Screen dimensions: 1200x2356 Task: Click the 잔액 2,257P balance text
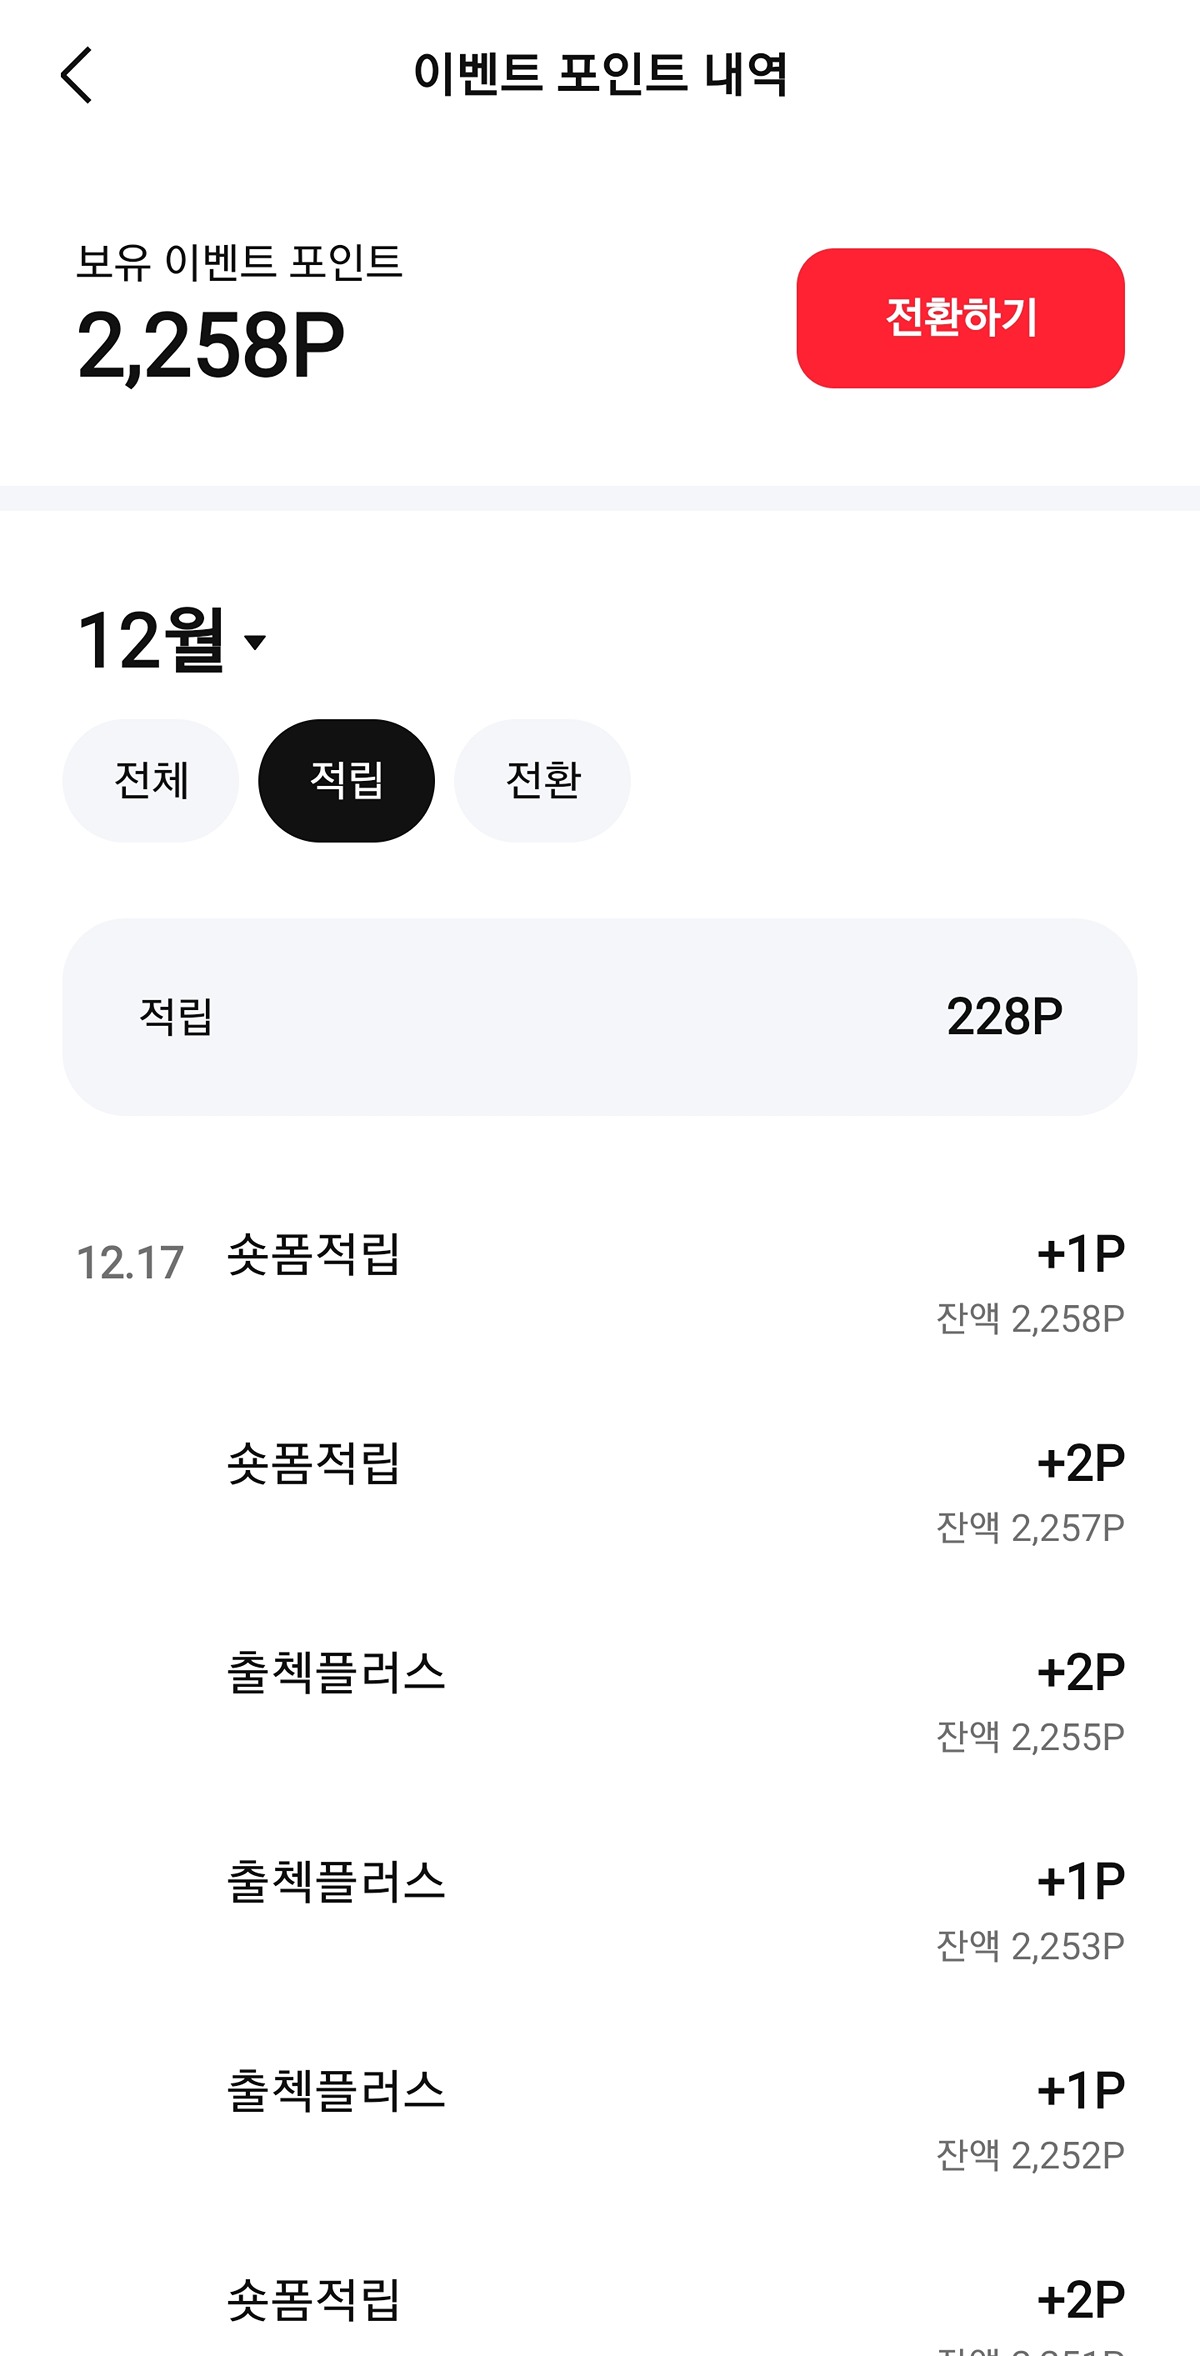tap(1030, 1528)
